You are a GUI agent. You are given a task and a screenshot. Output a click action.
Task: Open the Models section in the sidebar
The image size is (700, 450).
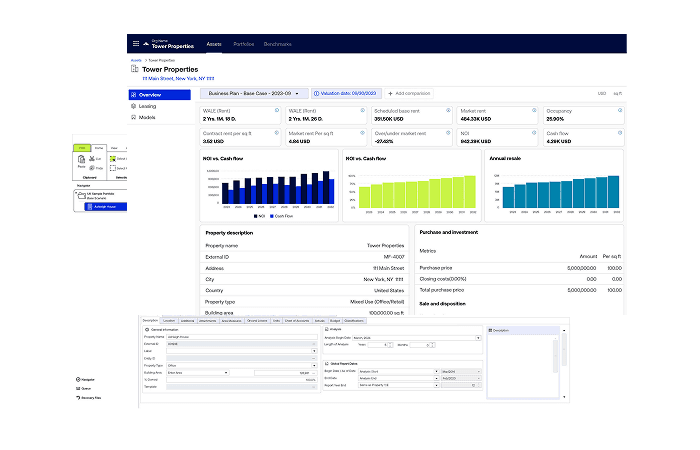(x=147, y=117)
